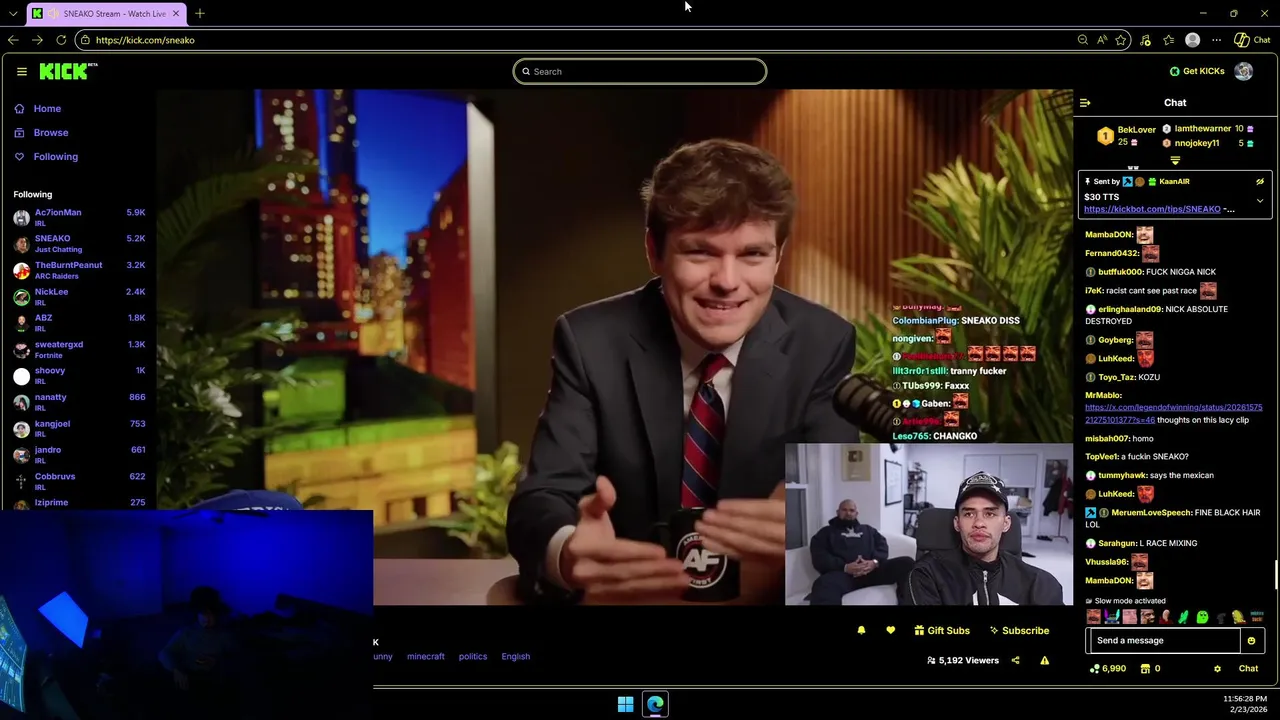The height and width of the screenshot is (720, 1280).
Task: Open browser profile icon
Action: (1192, 40)
